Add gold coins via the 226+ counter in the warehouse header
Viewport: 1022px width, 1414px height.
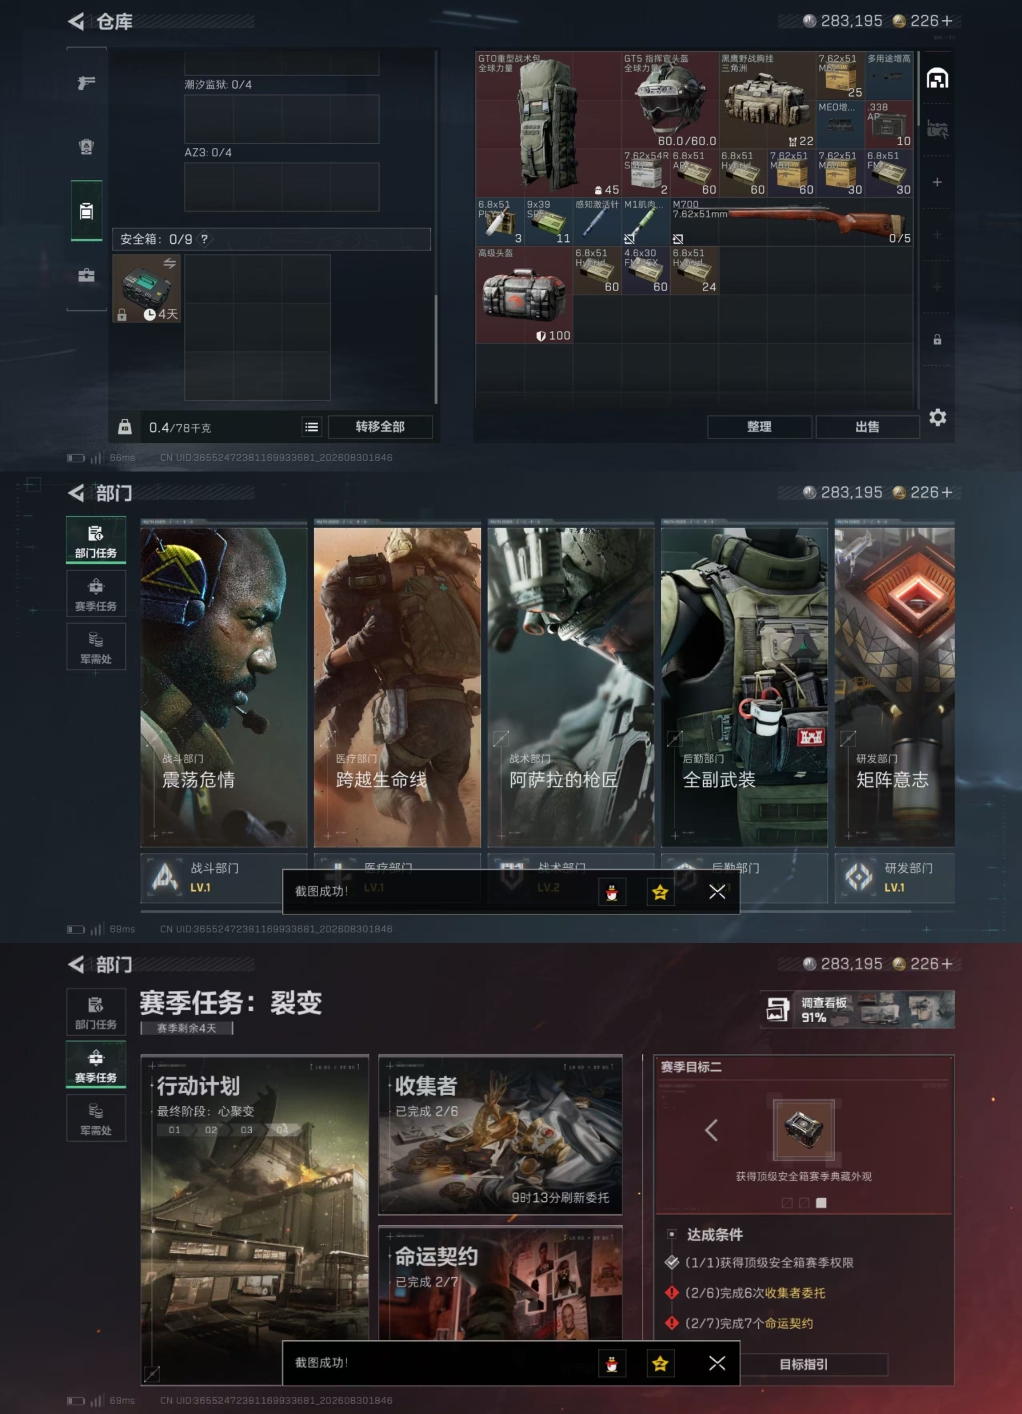[x=922, y=21]
